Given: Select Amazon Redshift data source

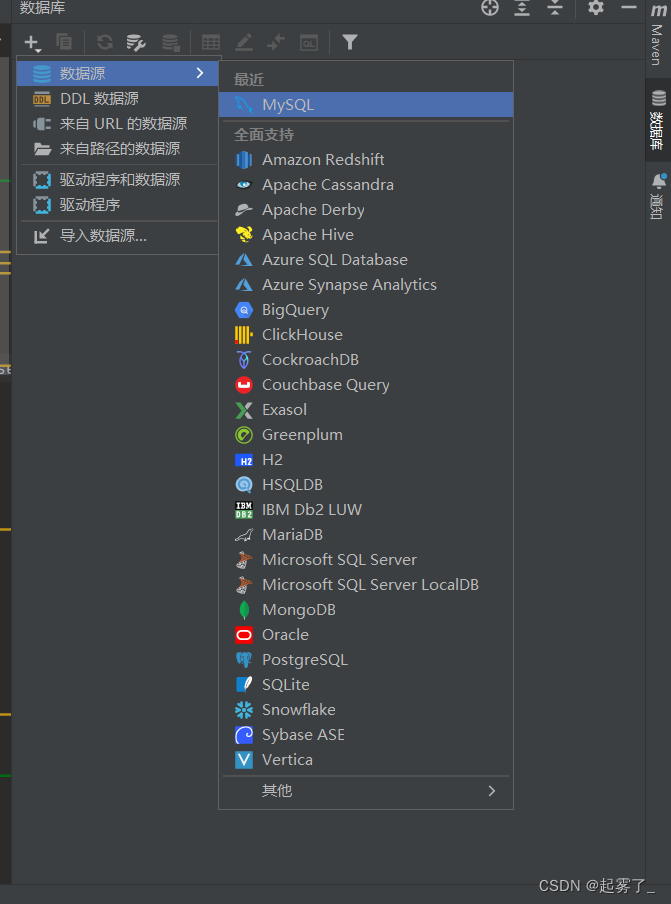Looking at the screenshot, I should click(x=366, y=160).
